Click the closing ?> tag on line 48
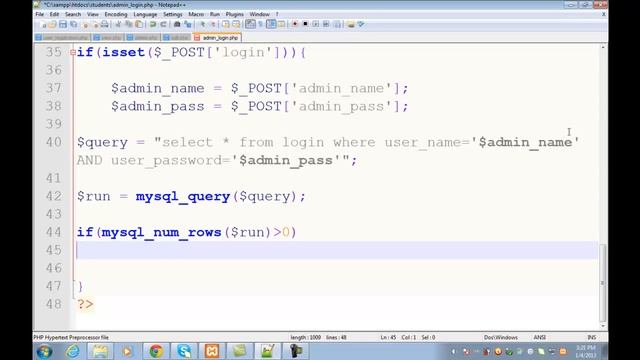The image size is (640, 360). coord(85,304)
